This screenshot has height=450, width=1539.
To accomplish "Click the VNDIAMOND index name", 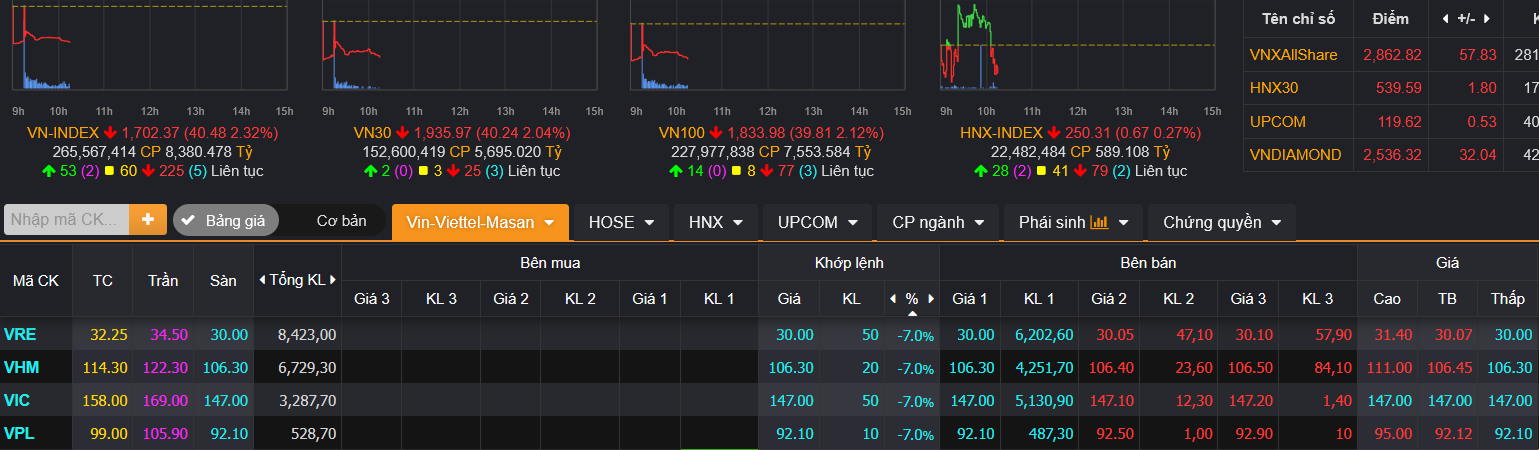I will [1295, 155].
